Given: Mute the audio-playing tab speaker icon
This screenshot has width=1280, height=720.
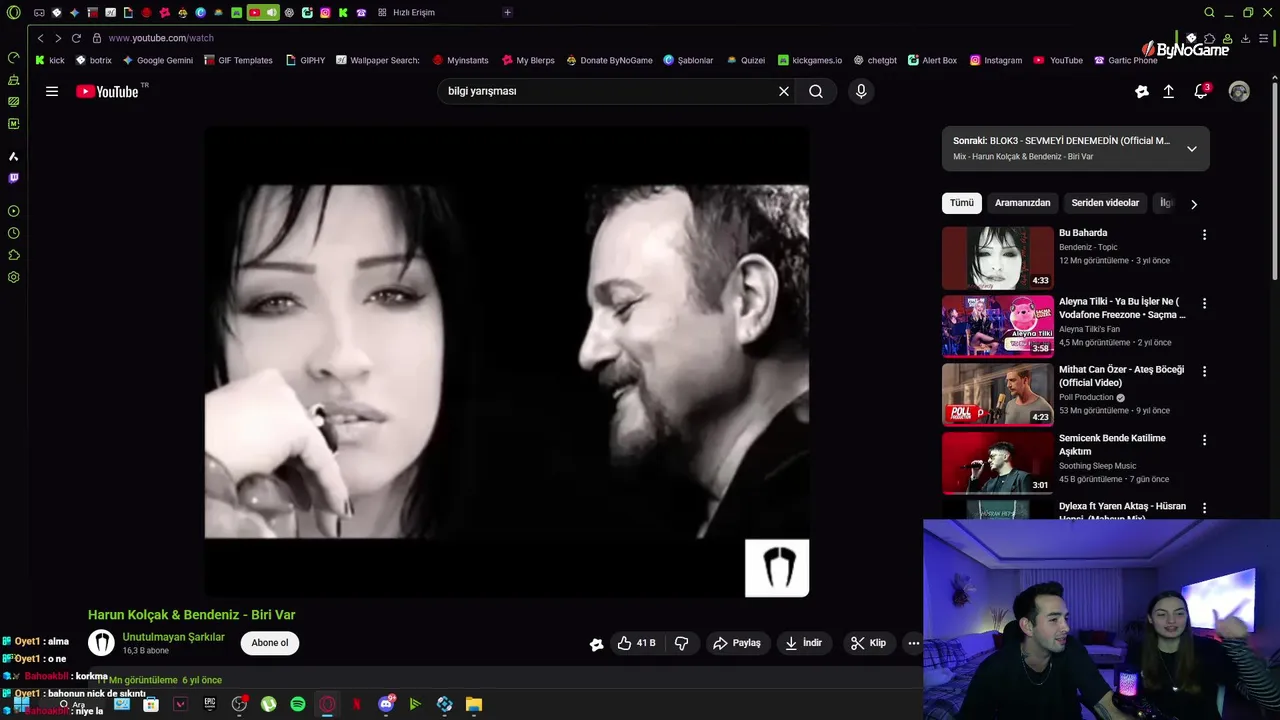Looking at the screenshot, I should coord(271,12).
